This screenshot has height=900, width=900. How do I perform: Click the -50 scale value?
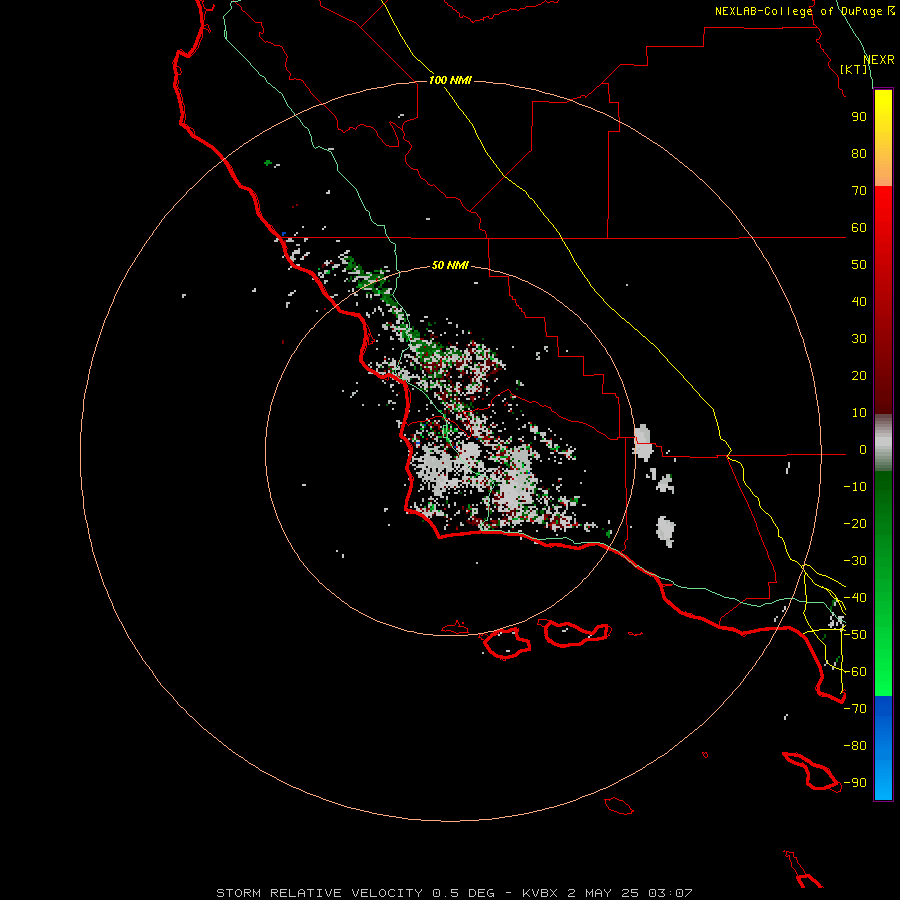tap(855, 635)
